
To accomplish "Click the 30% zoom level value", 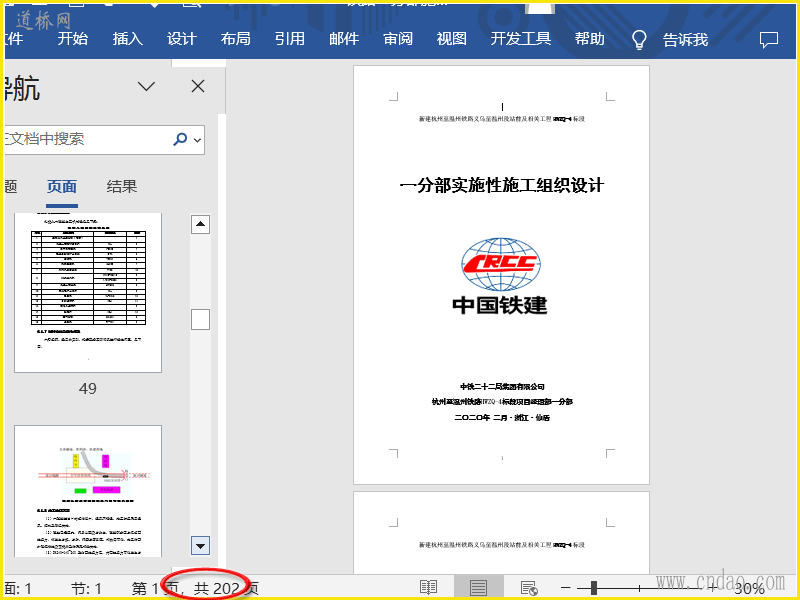I will click(749, 589).
